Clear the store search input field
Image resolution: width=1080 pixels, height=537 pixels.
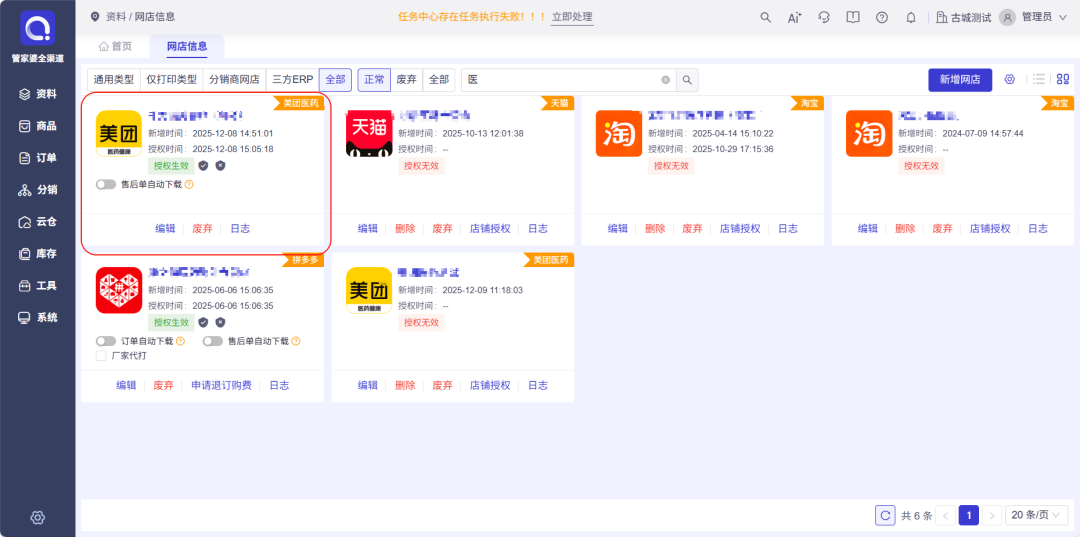pos(666,80)
